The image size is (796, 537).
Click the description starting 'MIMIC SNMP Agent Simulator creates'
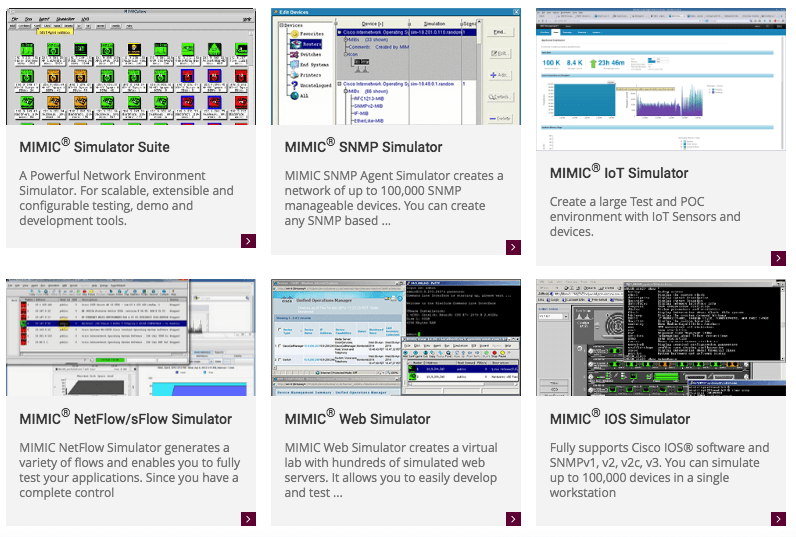click(394, 198)
